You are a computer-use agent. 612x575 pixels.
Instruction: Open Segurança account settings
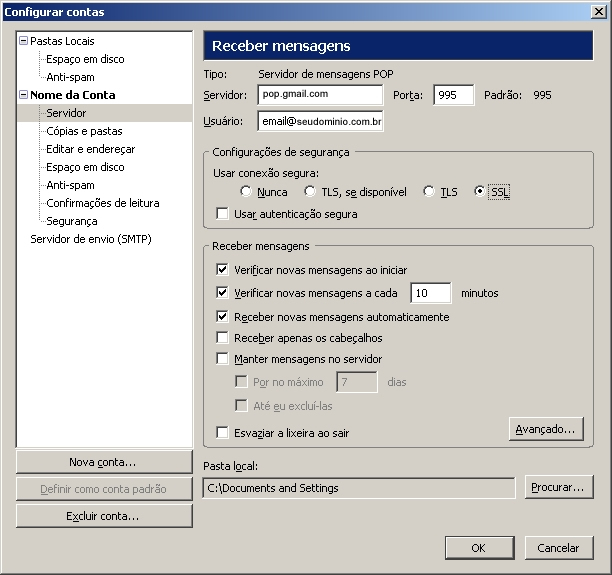tap(72, 221)
